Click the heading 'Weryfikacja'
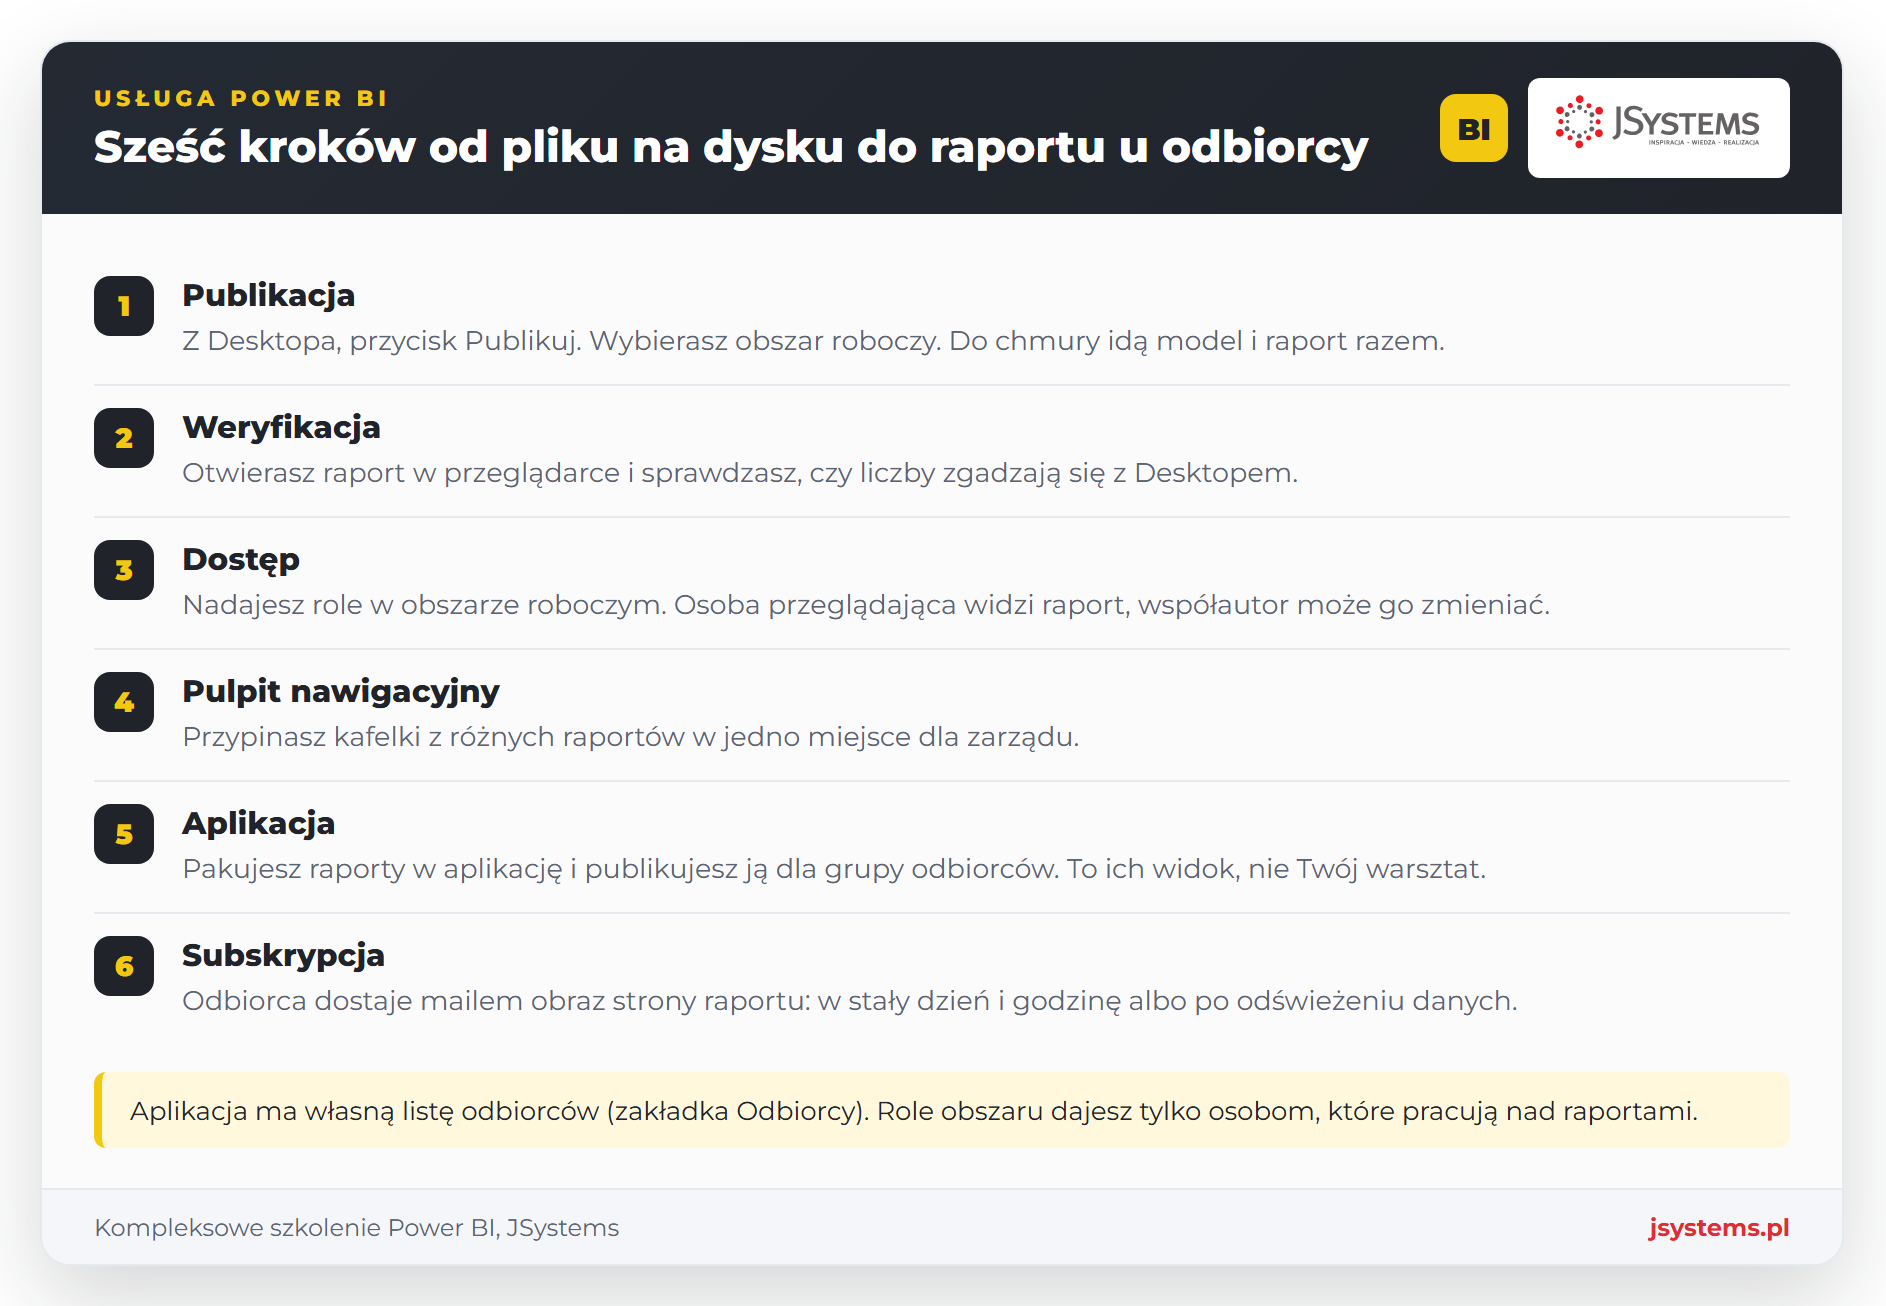 tap(281, 427)
